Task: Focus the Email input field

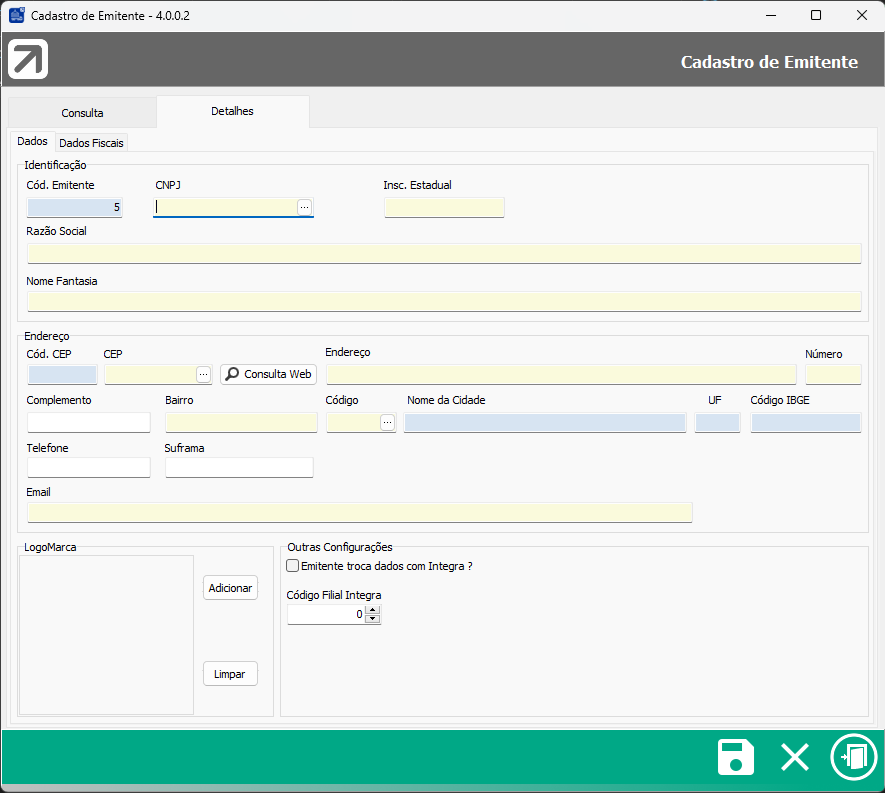Action: point(359,512)
